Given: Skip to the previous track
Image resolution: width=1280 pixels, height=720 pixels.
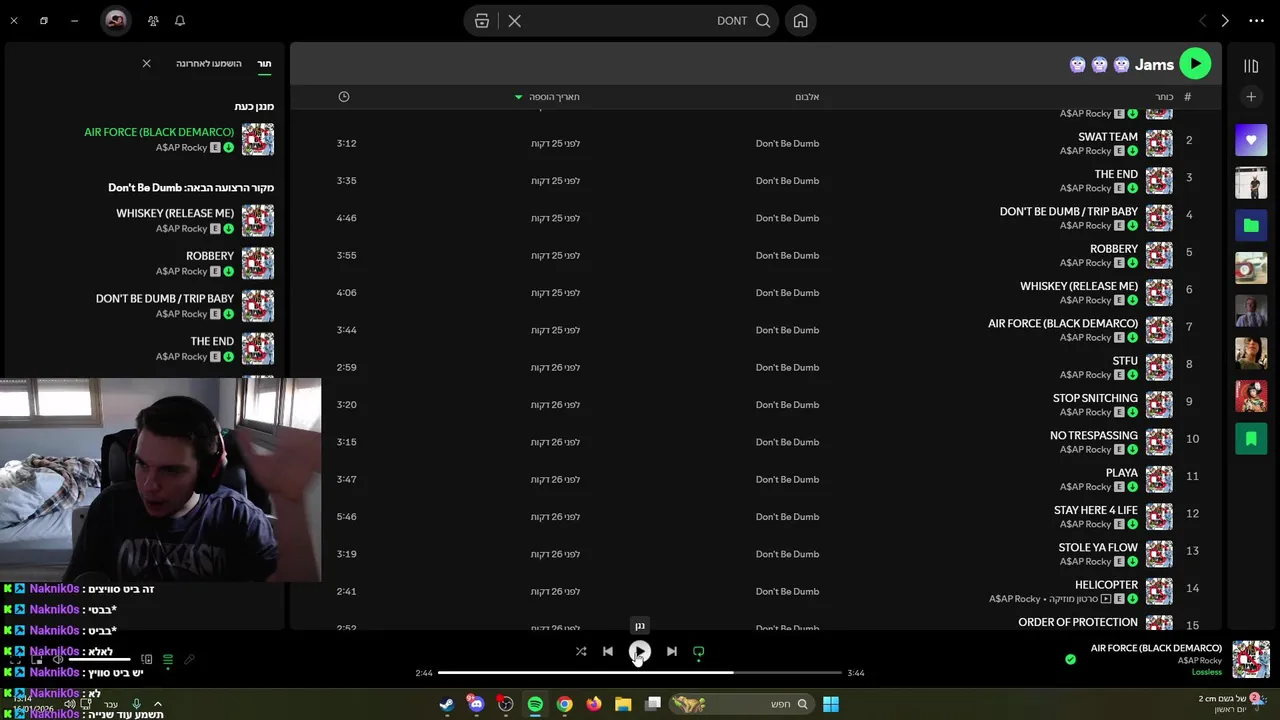Looking at the screenshot, I should point(607,651).
